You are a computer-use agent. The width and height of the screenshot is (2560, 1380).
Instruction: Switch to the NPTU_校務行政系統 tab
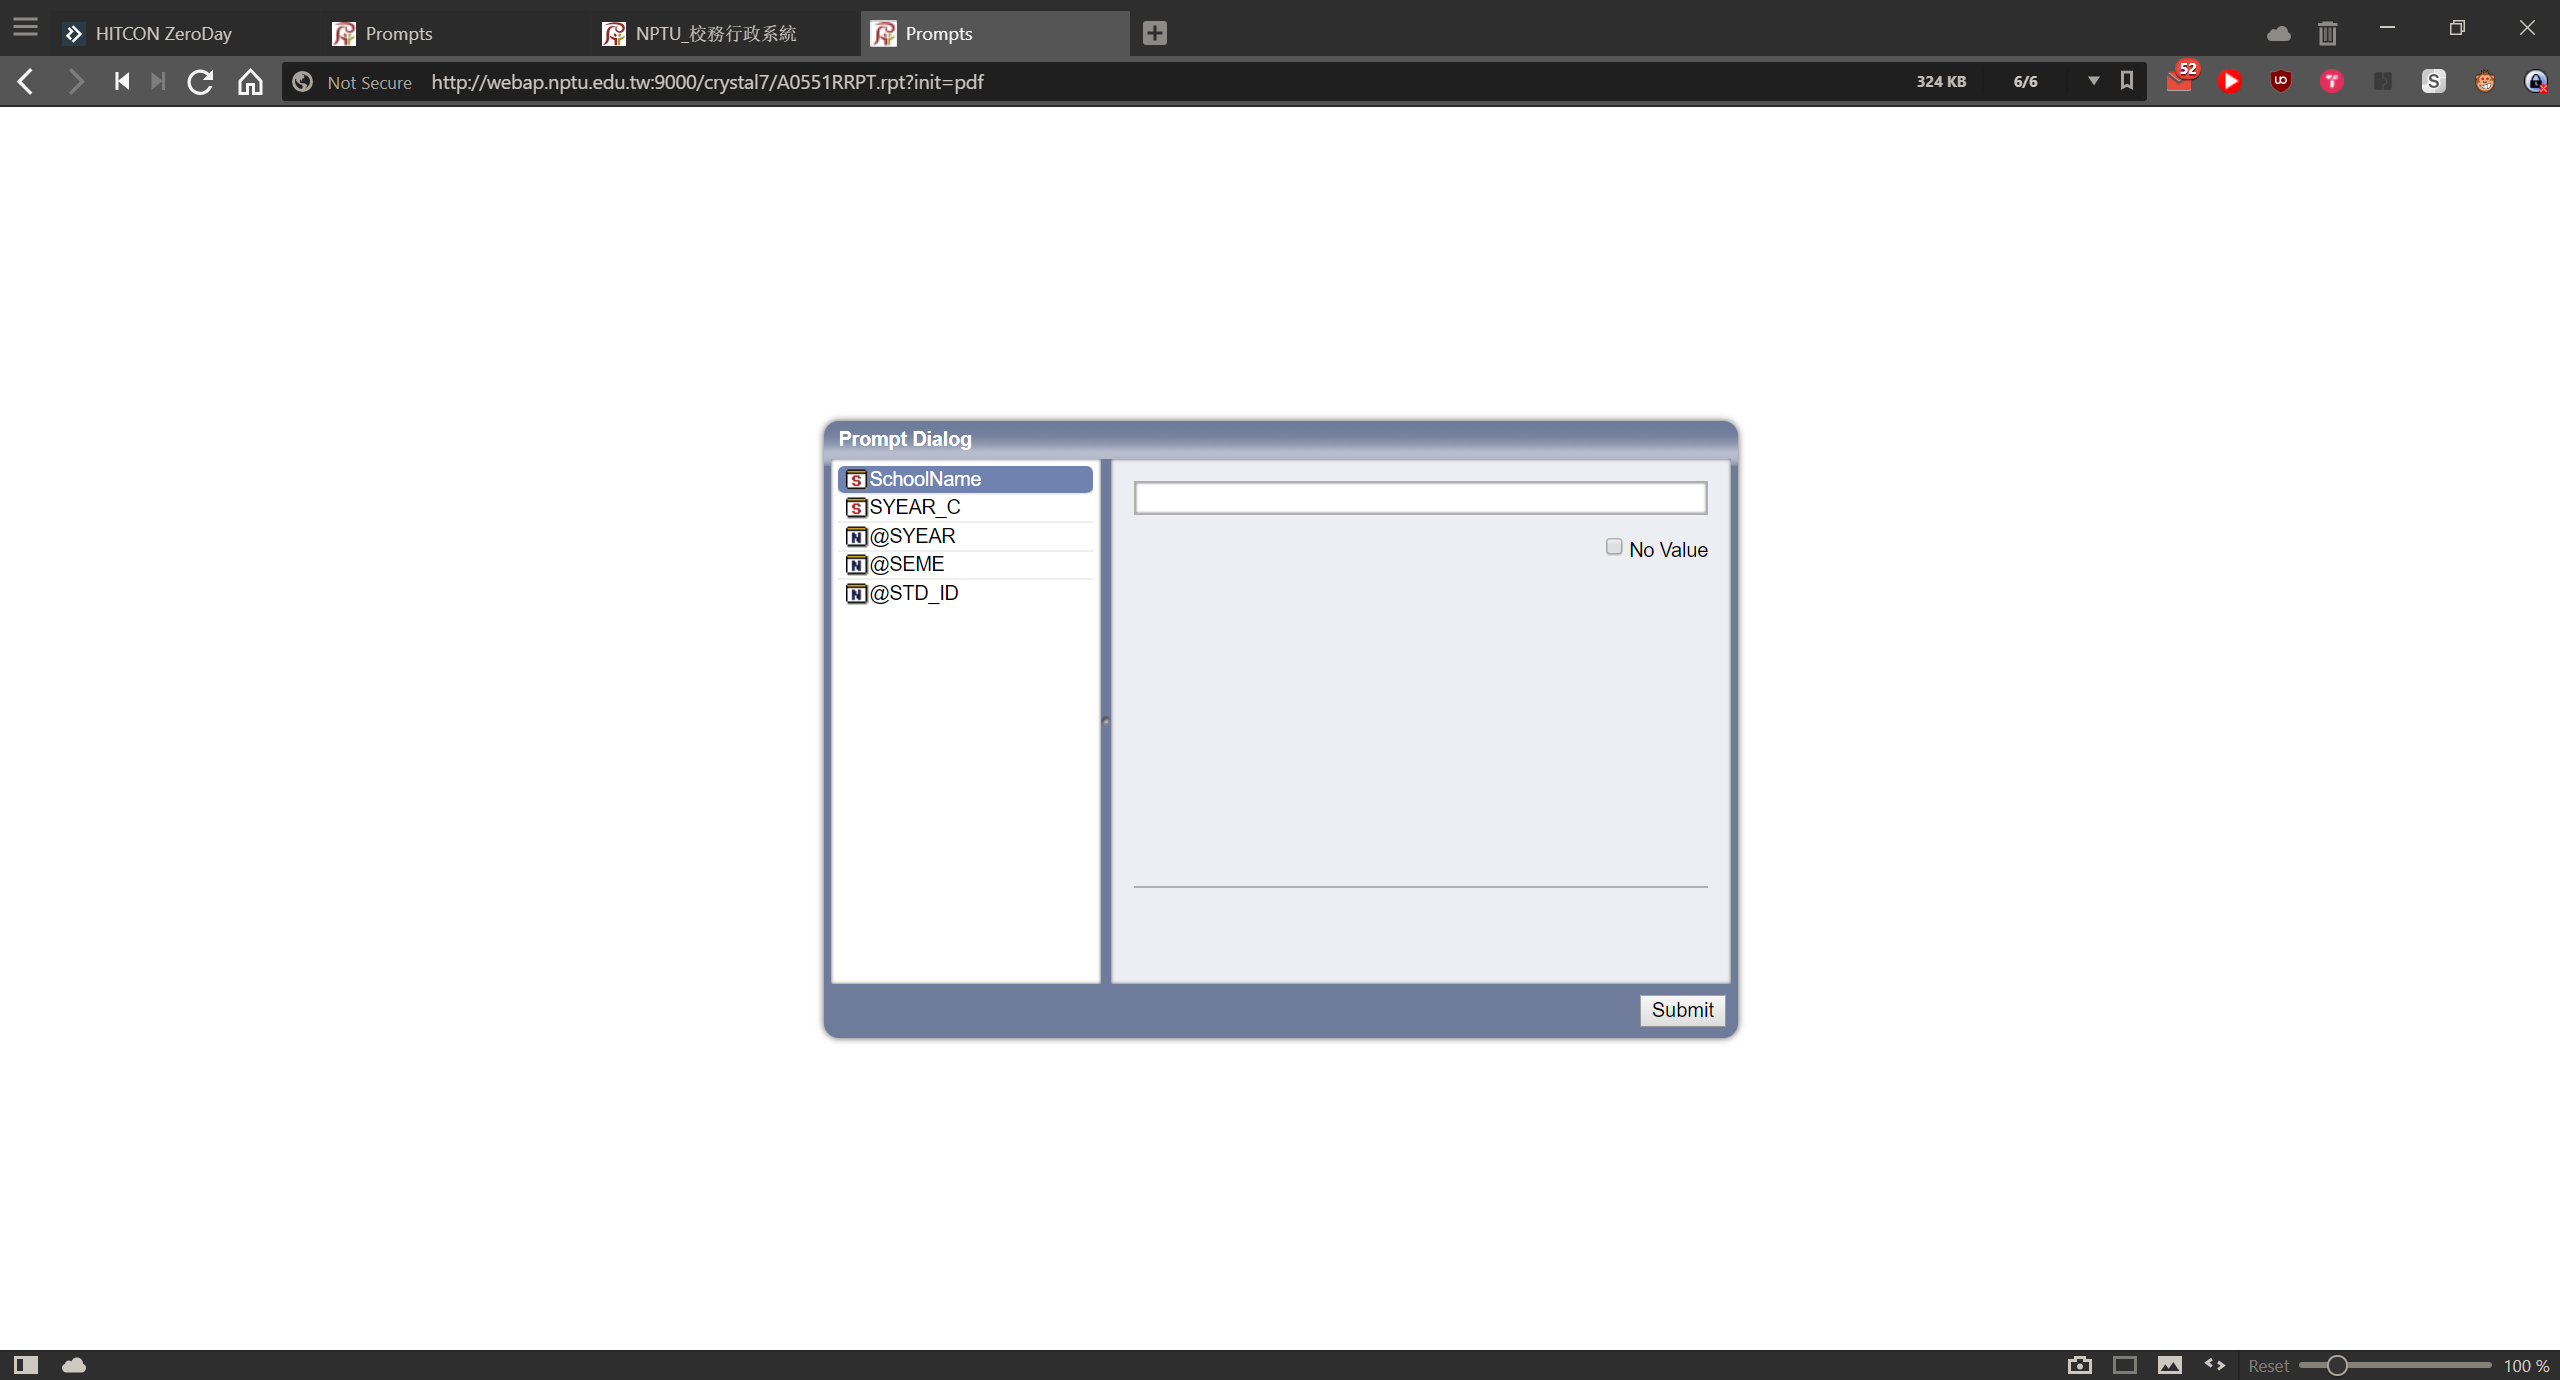[726, 33]
